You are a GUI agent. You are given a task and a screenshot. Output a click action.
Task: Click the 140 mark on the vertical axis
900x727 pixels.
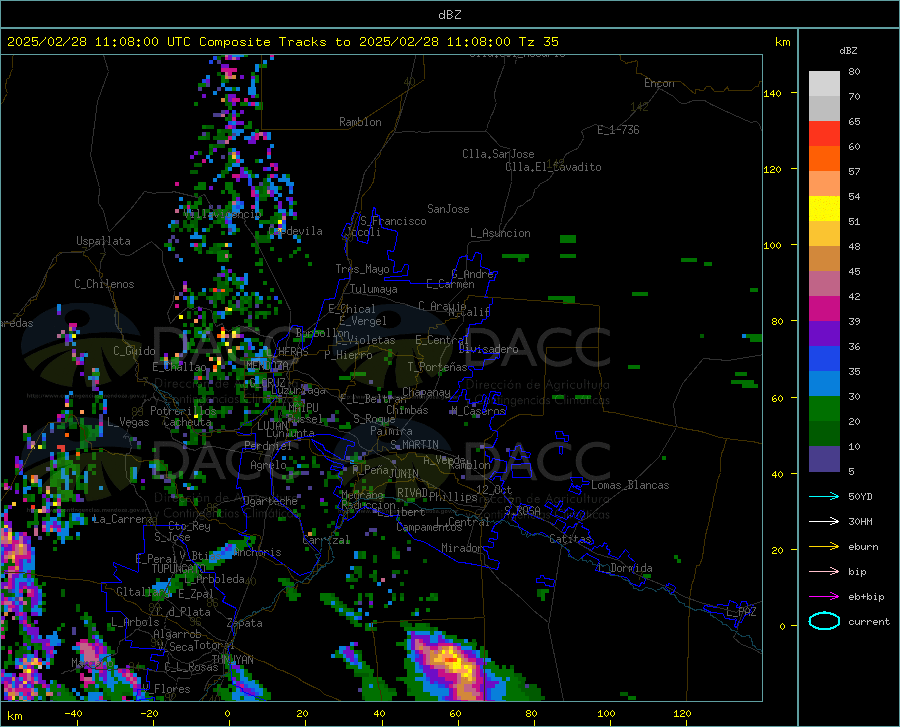(772, 93)
